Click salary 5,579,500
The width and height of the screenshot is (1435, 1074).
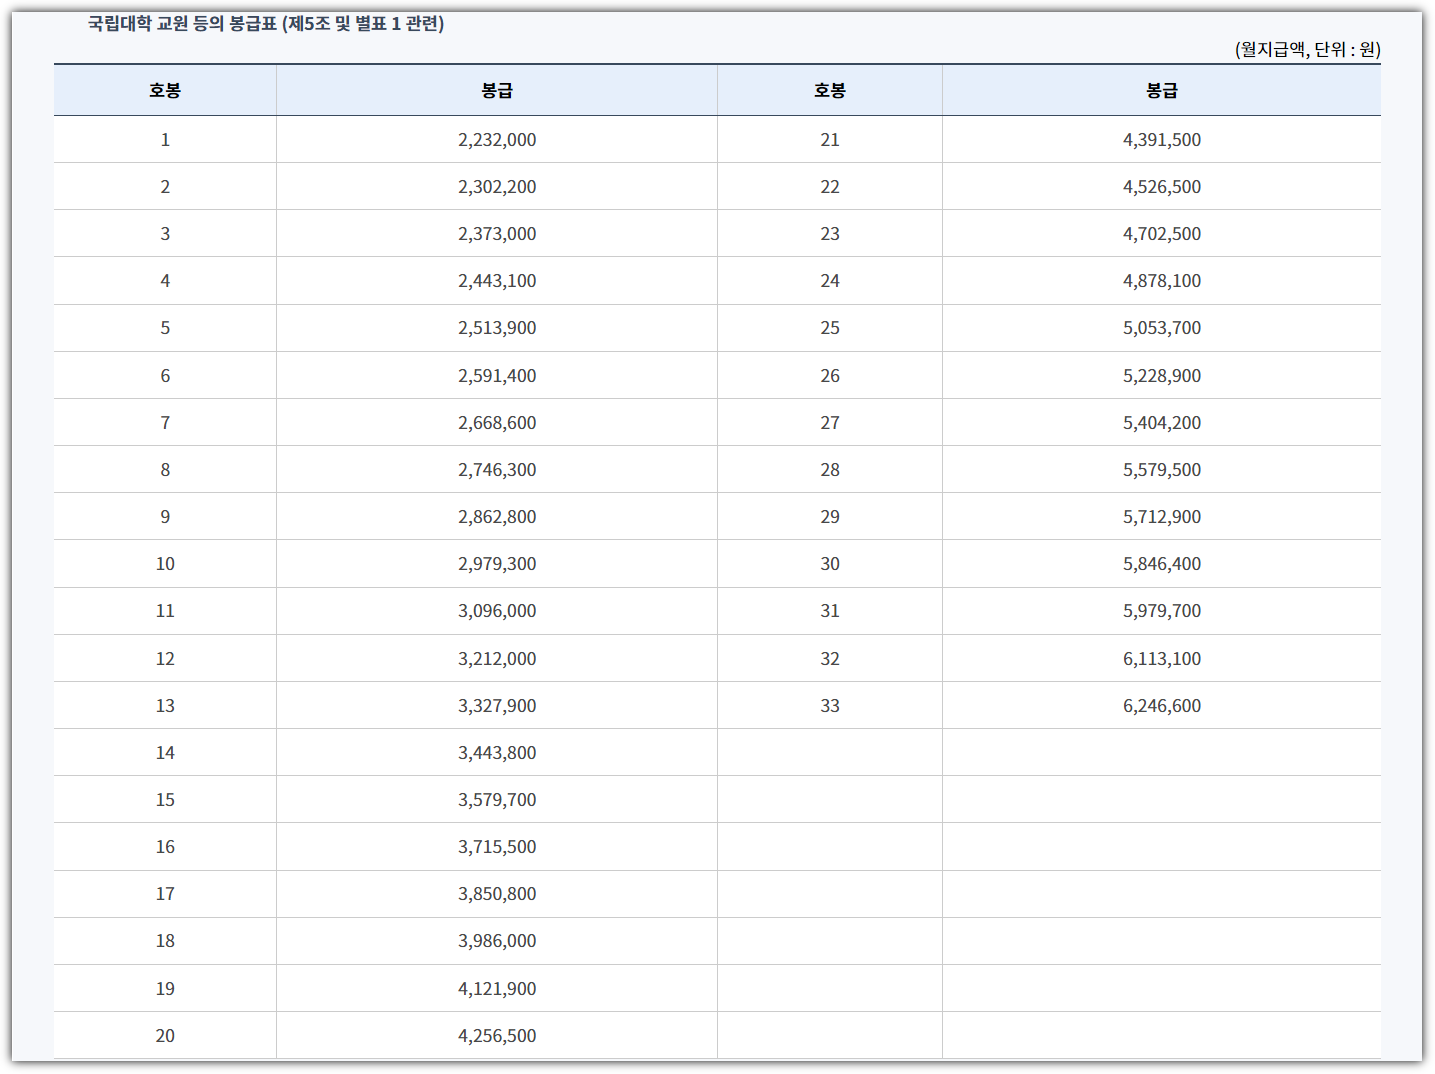[1162, 470]
